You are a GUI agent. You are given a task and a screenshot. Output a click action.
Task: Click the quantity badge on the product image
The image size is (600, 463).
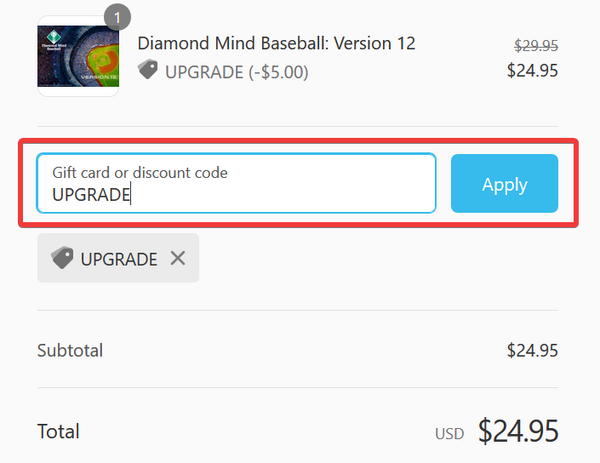(118, 17)
